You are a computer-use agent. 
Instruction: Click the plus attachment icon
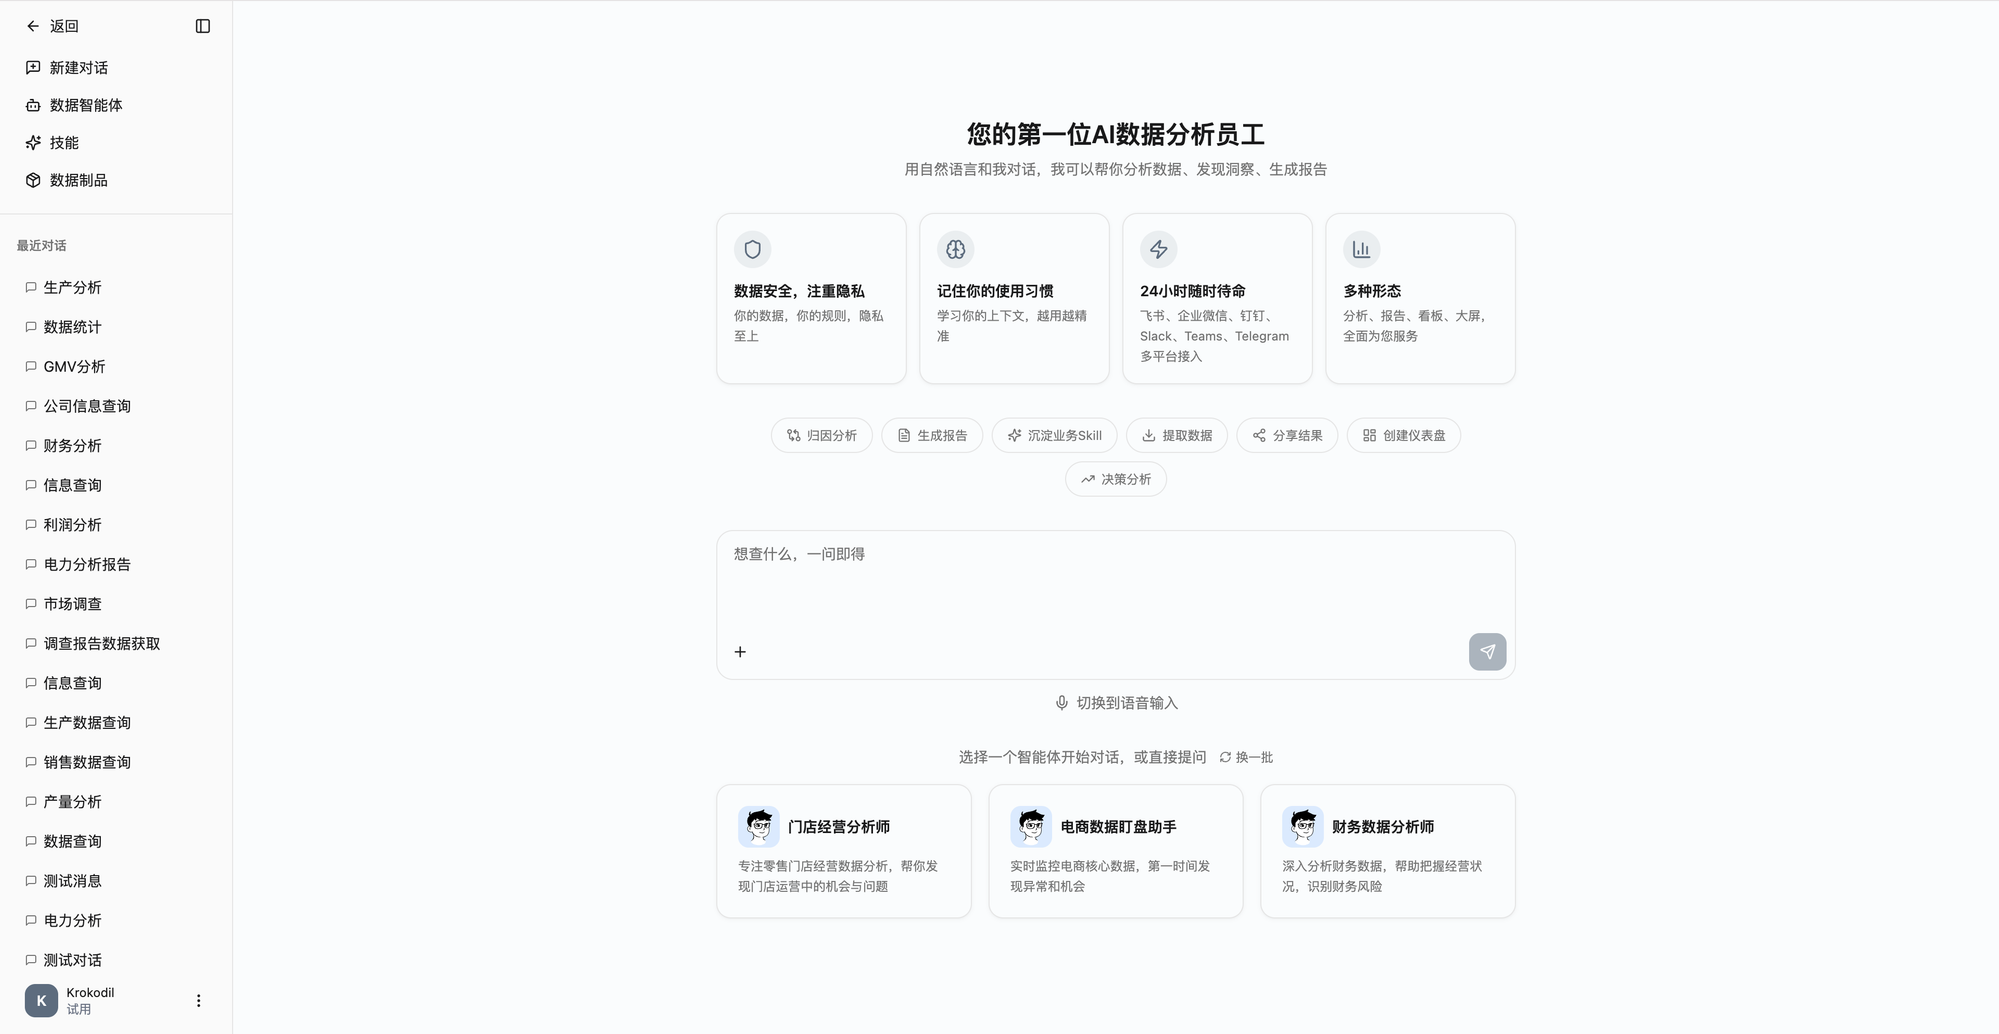(x=740, y=652)
